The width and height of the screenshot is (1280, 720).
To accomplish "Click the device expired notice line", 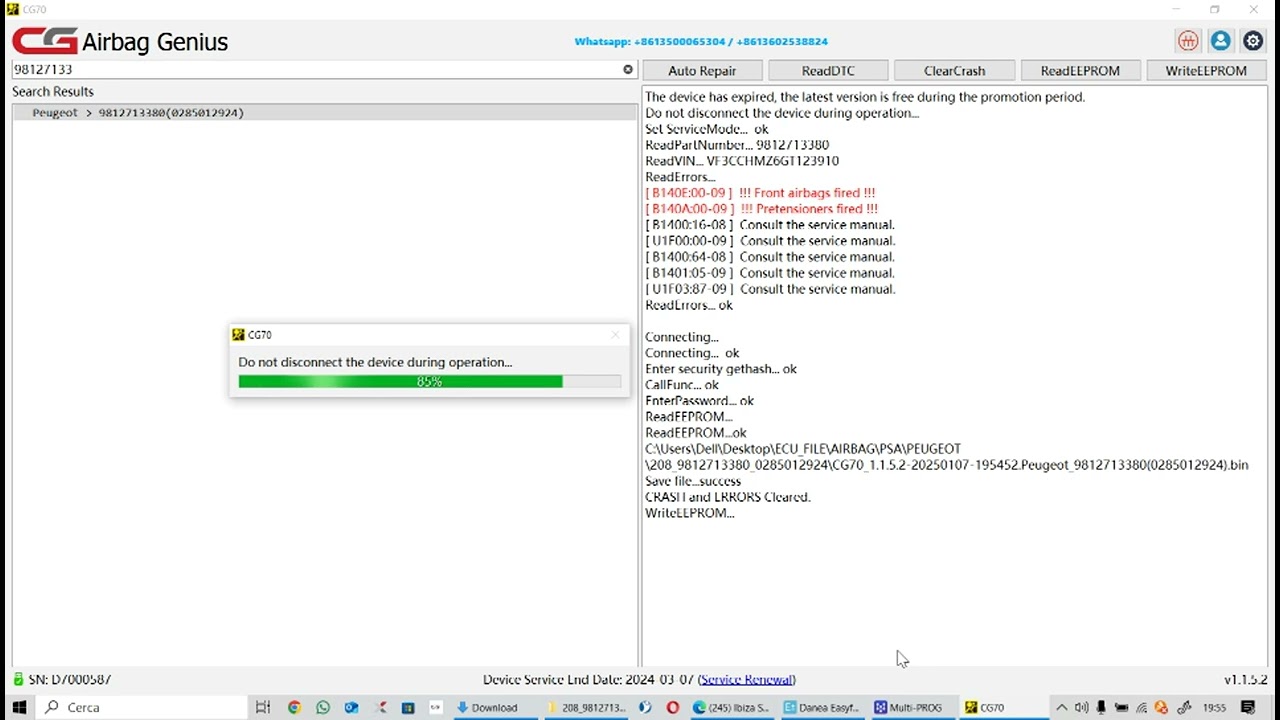I will point(865,97).
